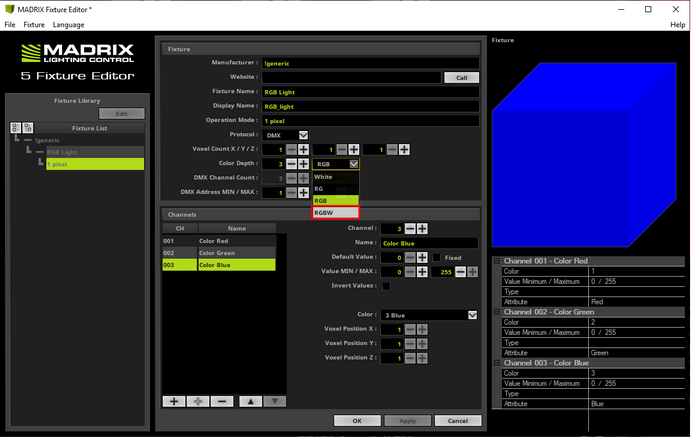Increase the Value MIN with its plus button

pyautogui.click(x=422, y=272)
